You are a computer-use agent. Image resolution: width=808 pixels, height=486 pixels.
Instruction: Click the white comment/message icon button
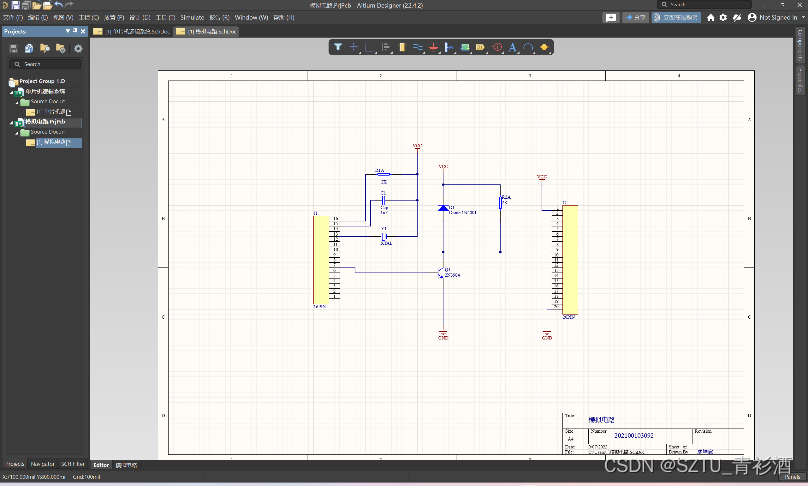tap(611, 18)
